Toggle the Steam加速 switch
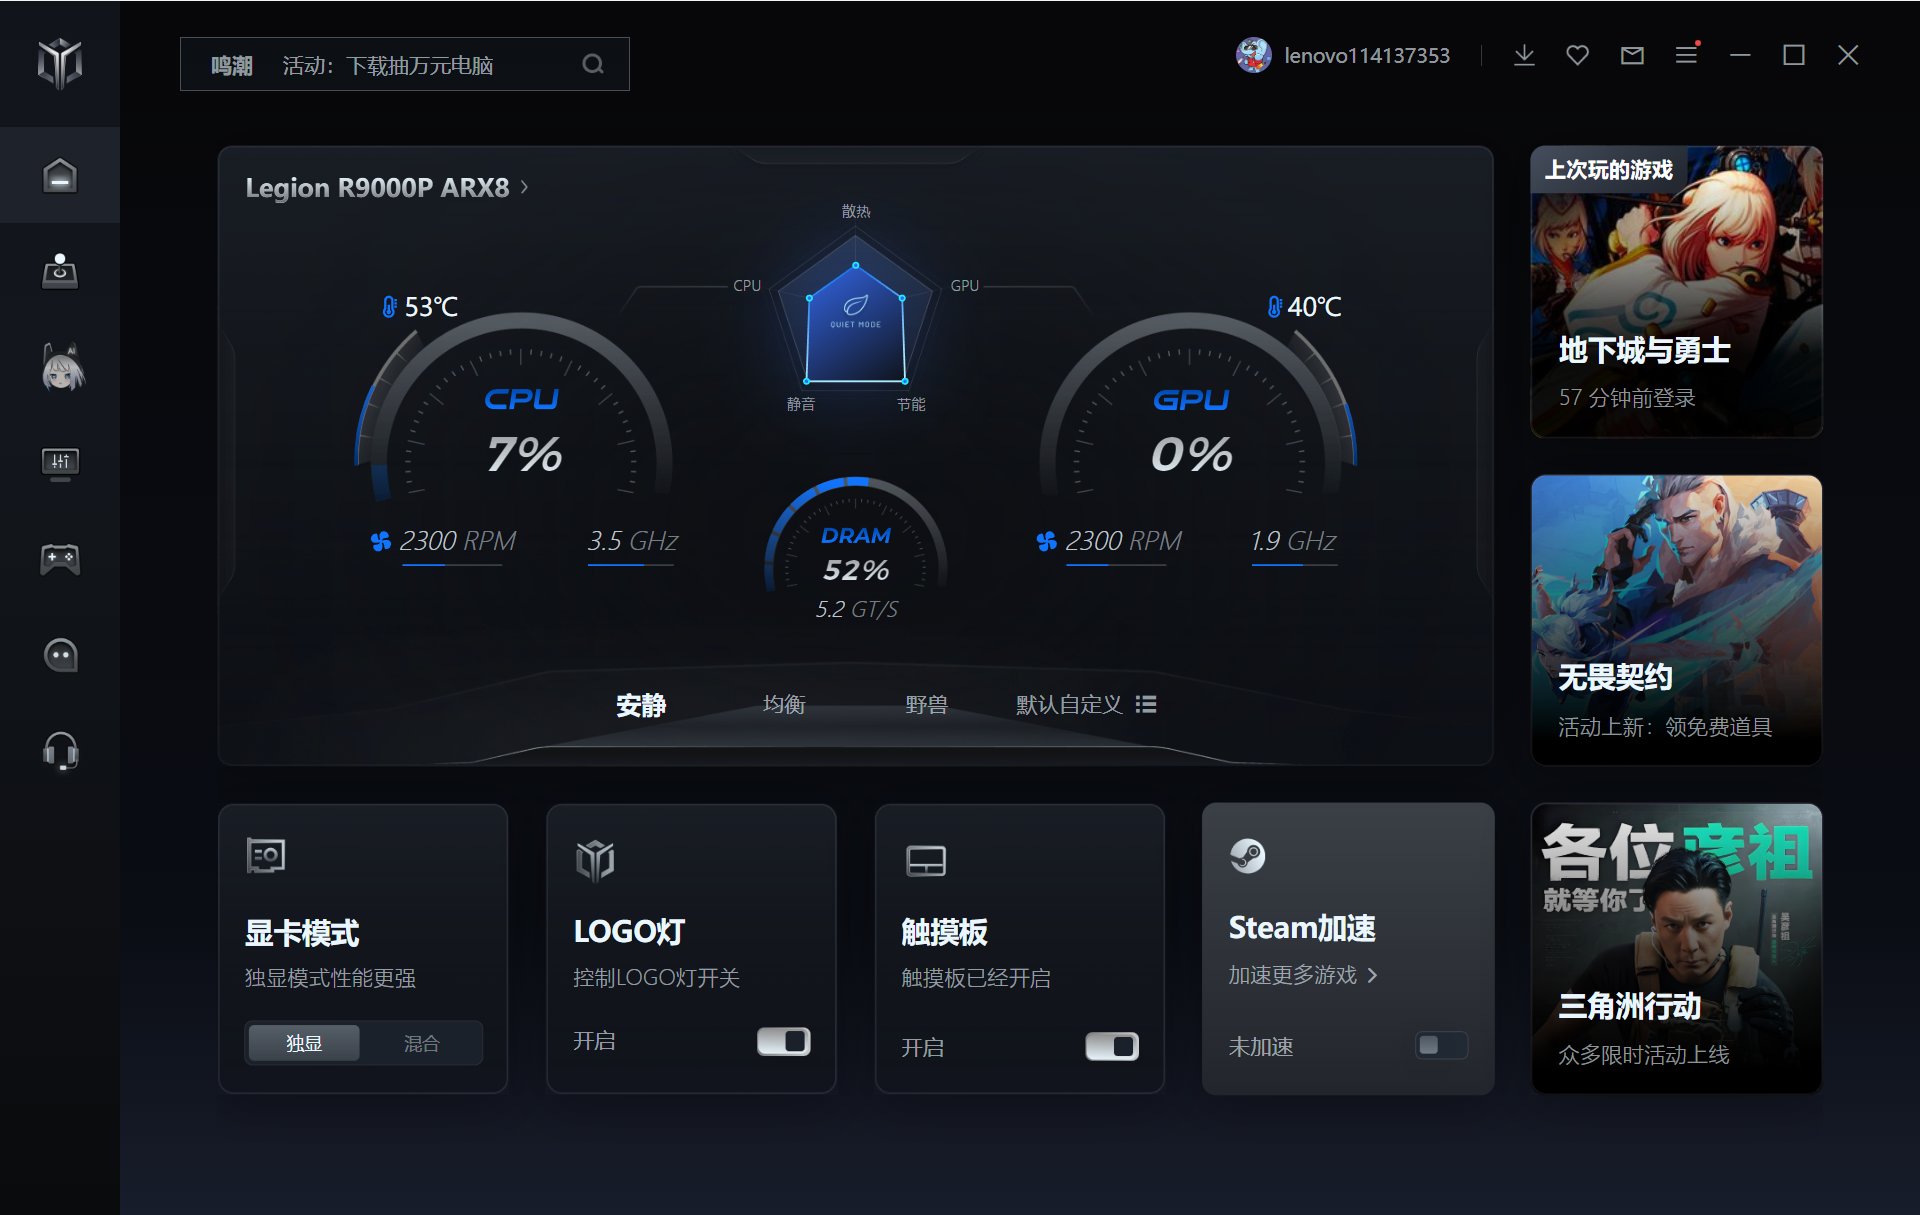The width and height of the screenshot is (1920, 1215). 1441,1045
